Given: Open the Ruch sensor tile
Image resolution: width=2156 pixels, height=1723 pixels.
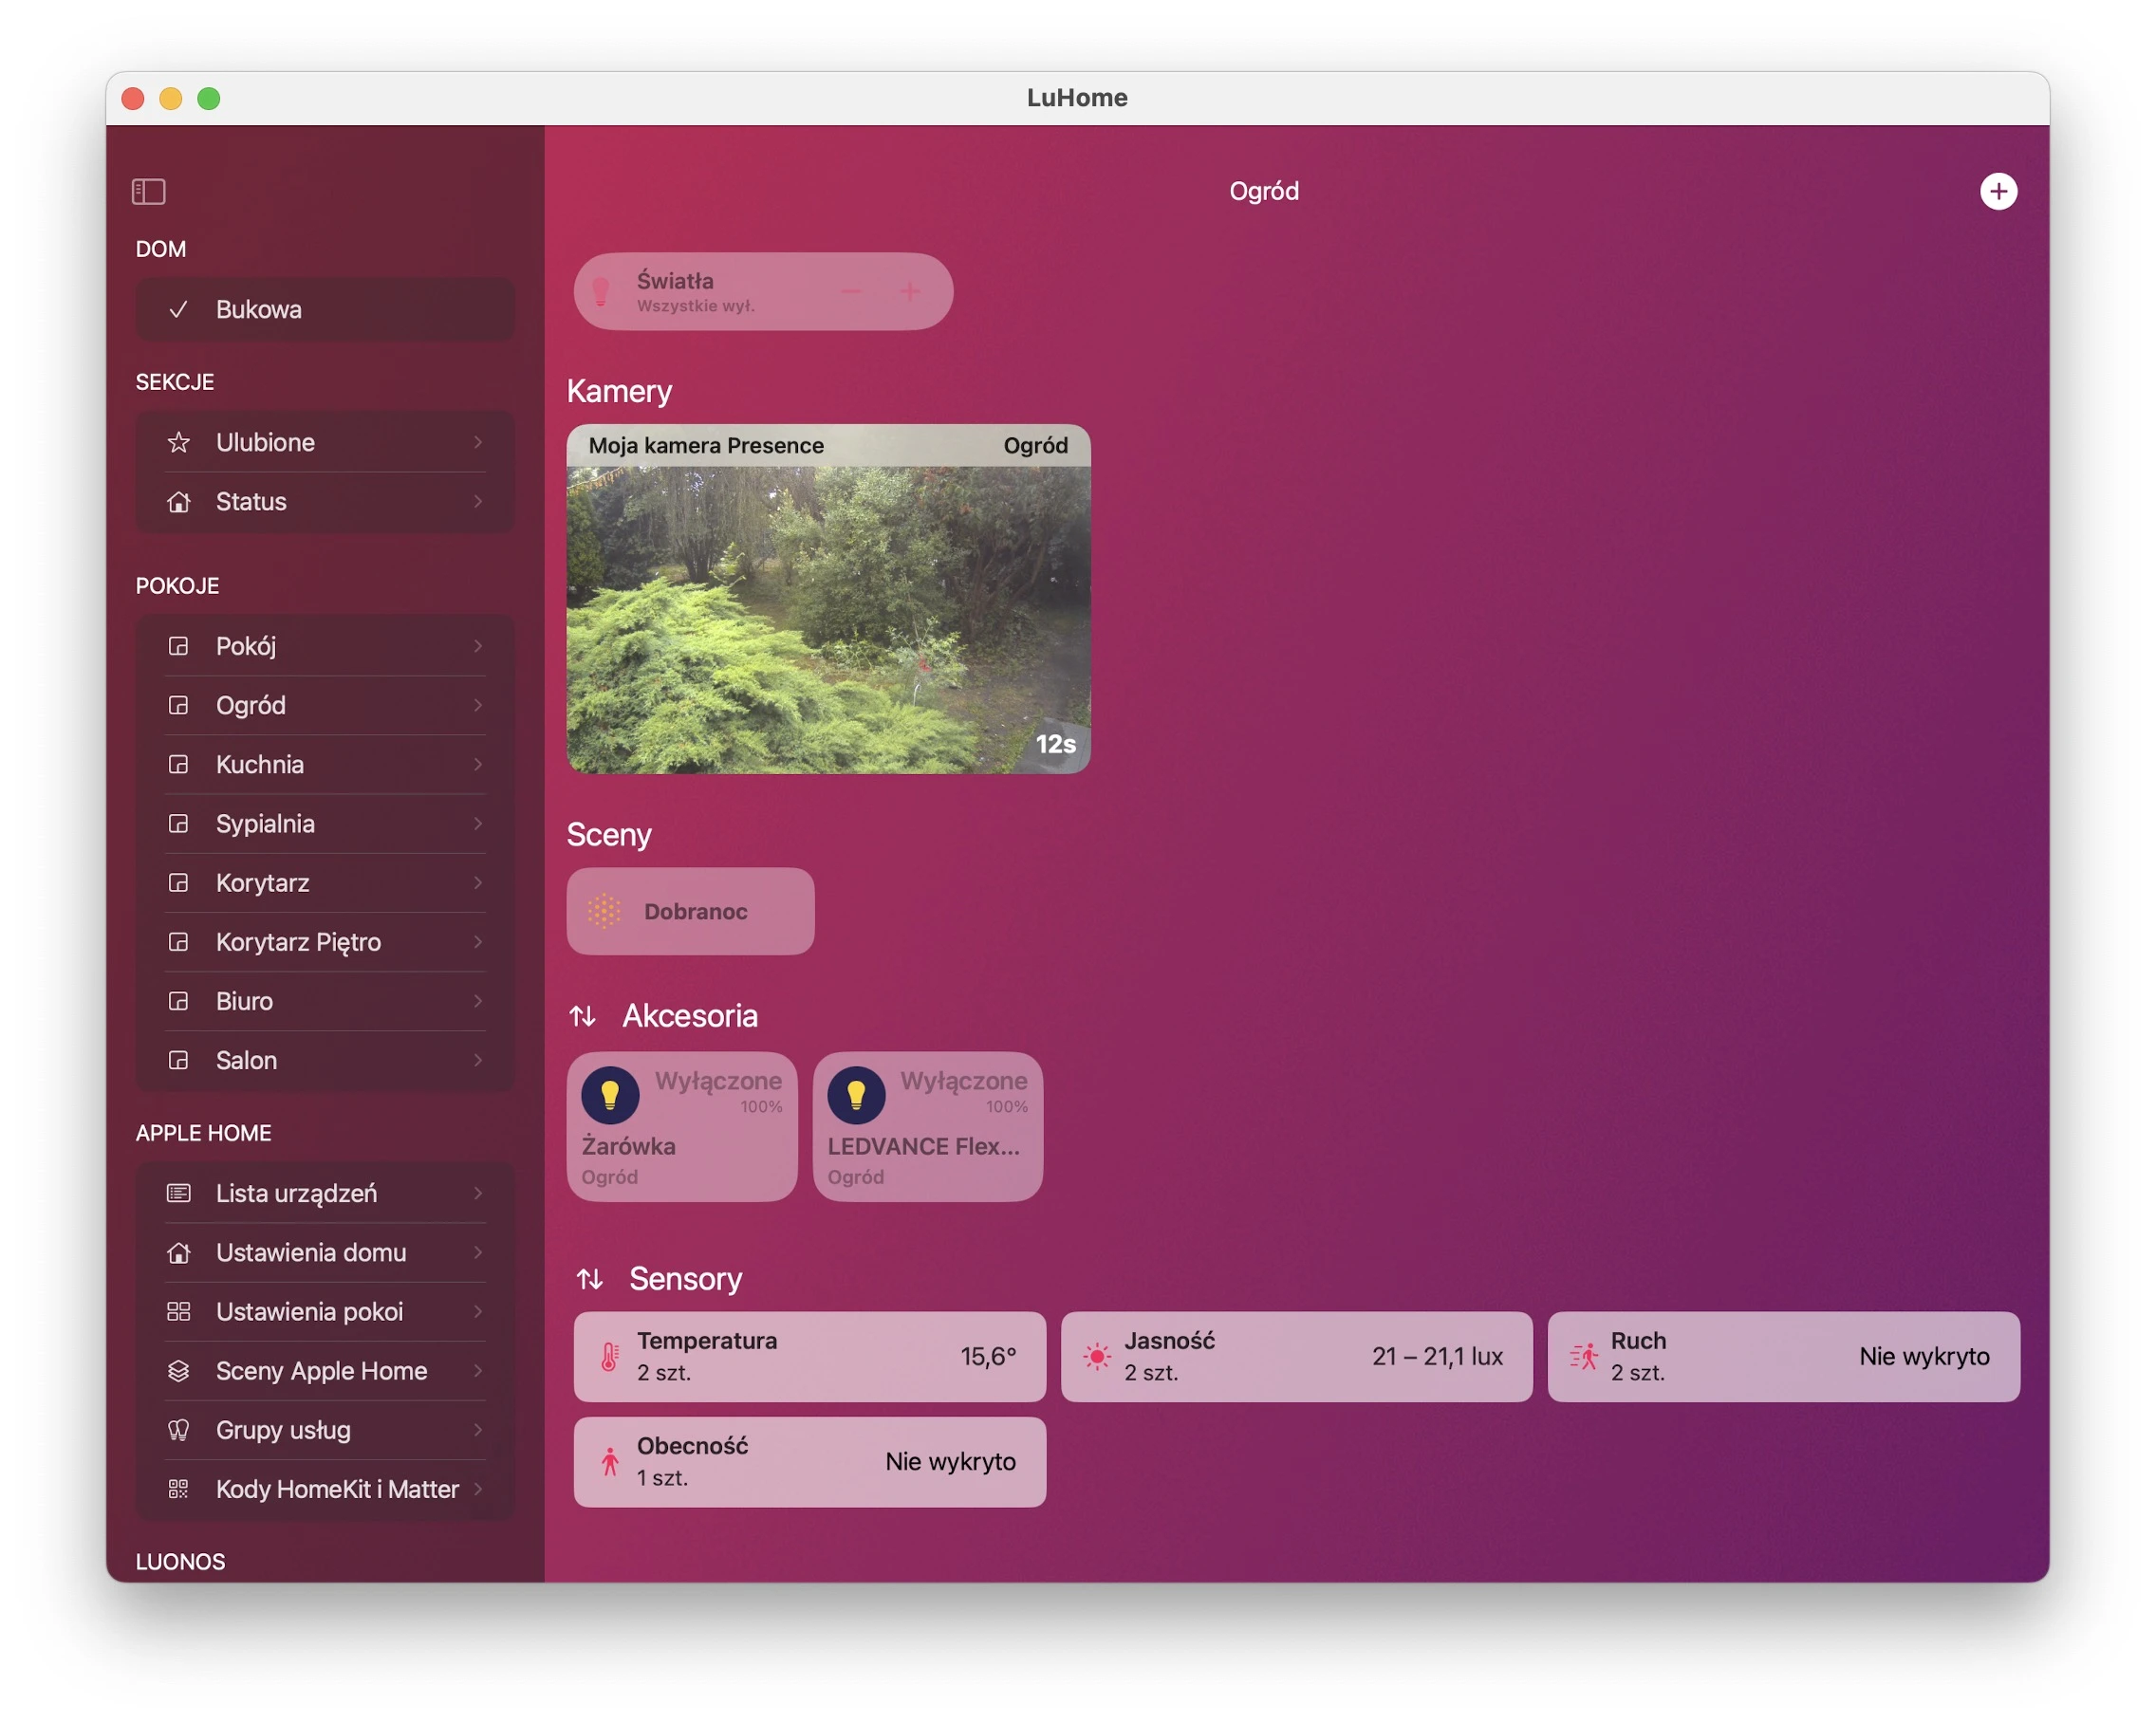Looking at the screenshot, I should pyautogui.click(x=1784, y=1356).
